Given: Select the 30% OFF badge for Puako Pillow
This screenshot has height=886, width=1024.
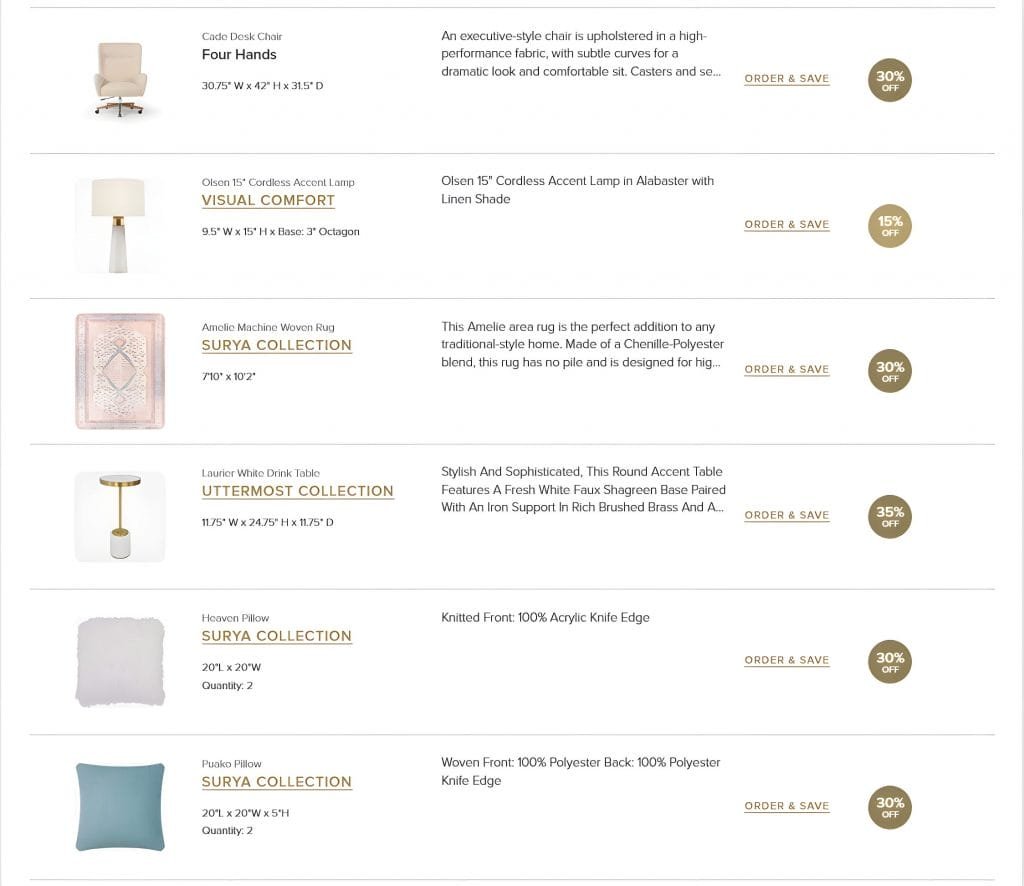Looking at the screenshot, I should [889, 806].
